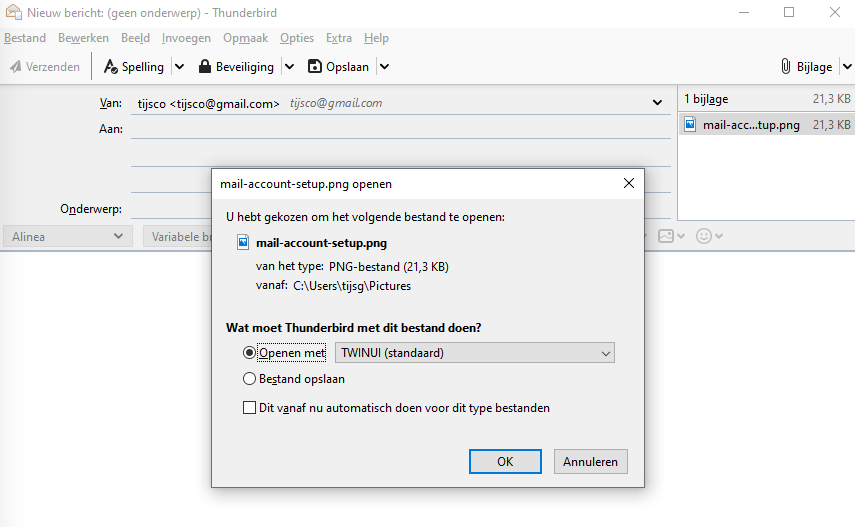Select the 'Openen met' radio button
This screenshot has width=855, height=527.
tap(250, 353)
